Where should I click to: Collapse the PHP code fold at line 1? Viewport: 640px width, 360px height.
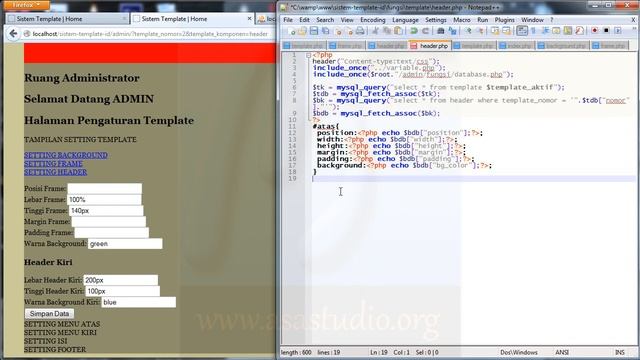tap(309, 55)
